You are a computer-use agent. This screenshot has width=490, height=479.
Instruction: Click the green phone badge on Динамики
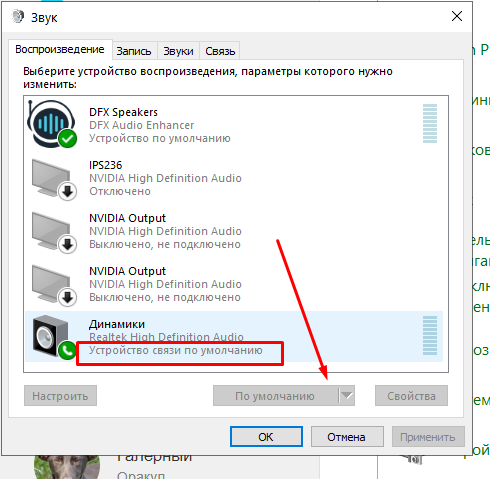point(67,350)
